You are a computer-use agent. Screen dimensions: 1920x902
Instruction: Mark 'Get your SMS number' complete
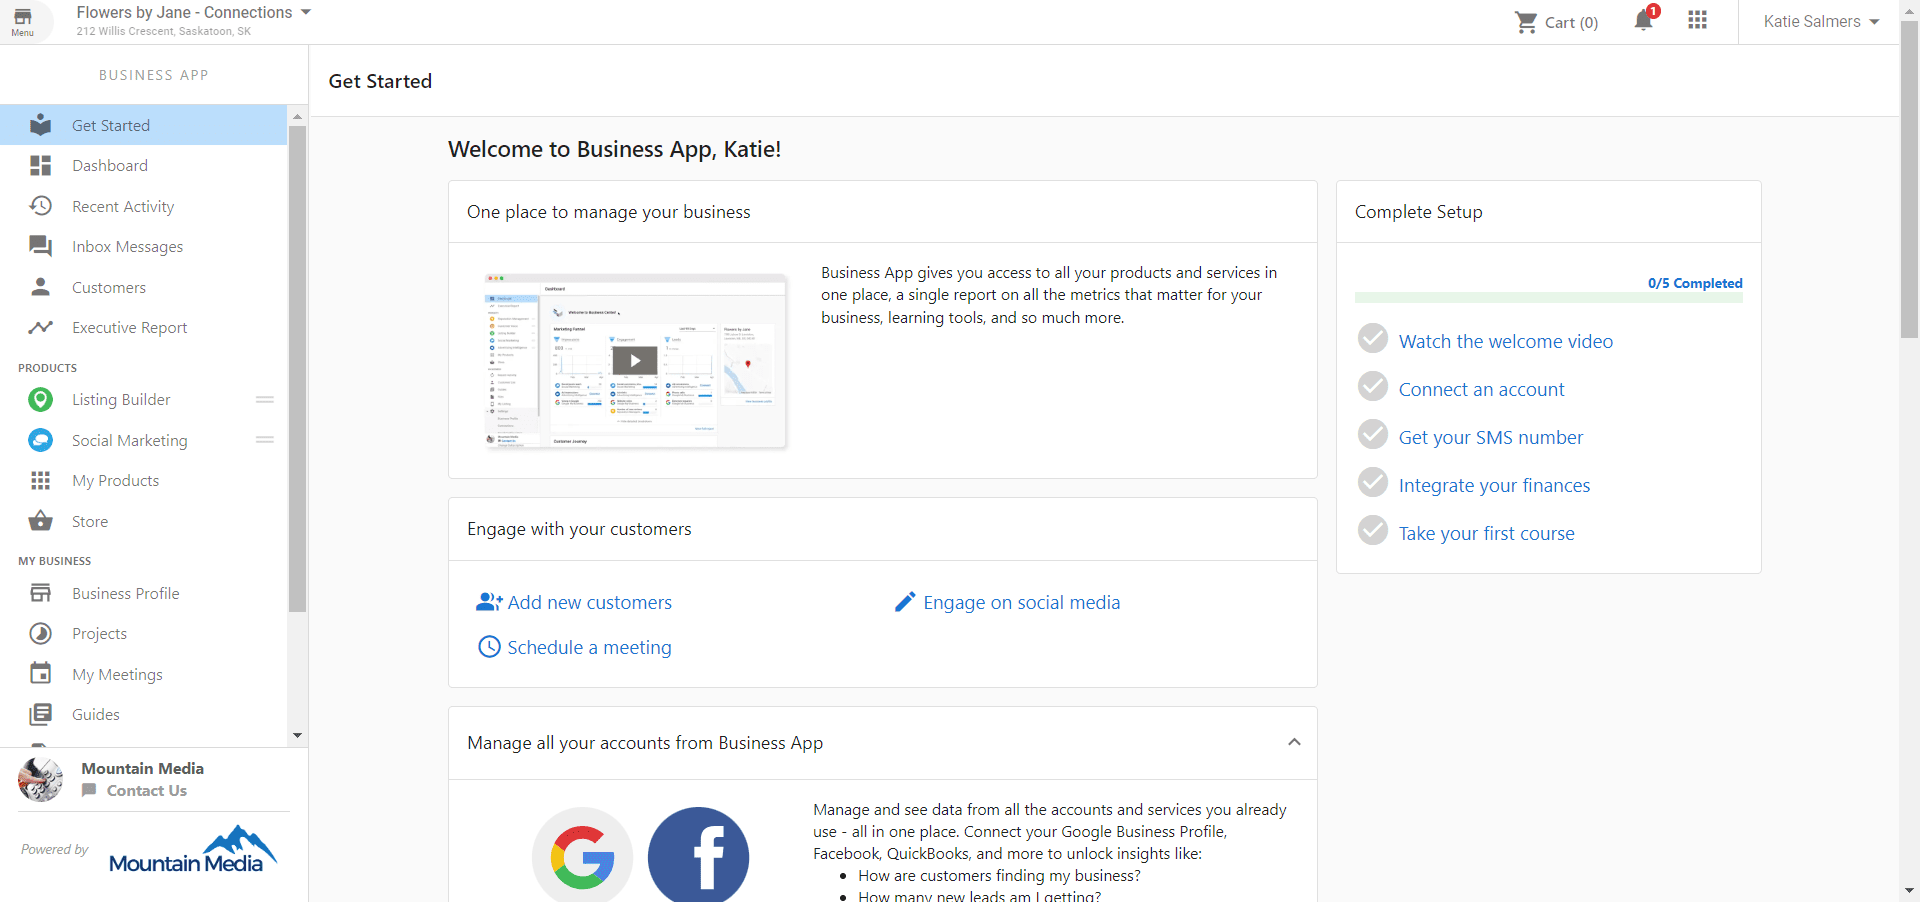[x=1372, y=434]
